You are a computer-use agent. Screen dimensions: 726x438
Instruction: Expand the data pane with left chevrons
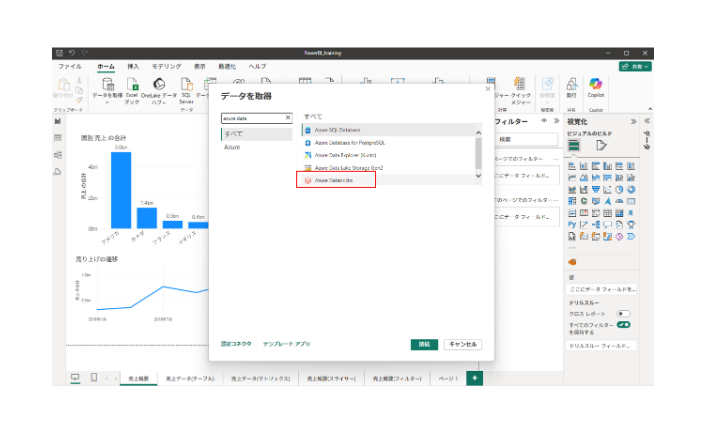coord(647,121)
